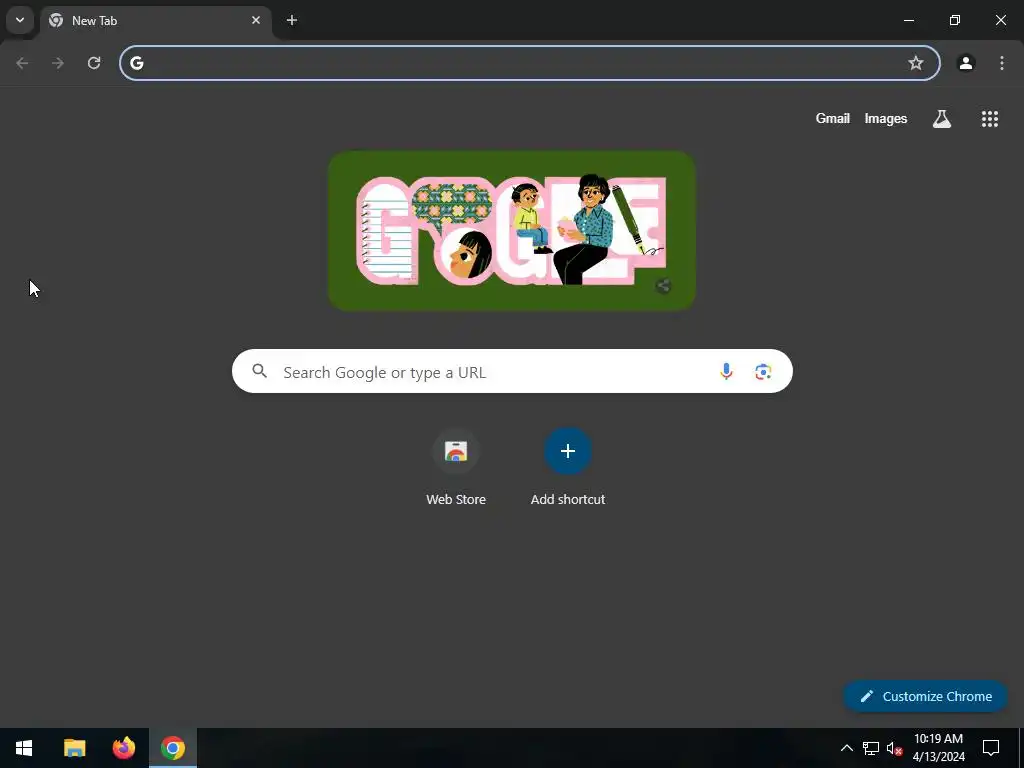Search by image with Google Lens
This screenshot has height=768, width=1024.
click(763, 372)
